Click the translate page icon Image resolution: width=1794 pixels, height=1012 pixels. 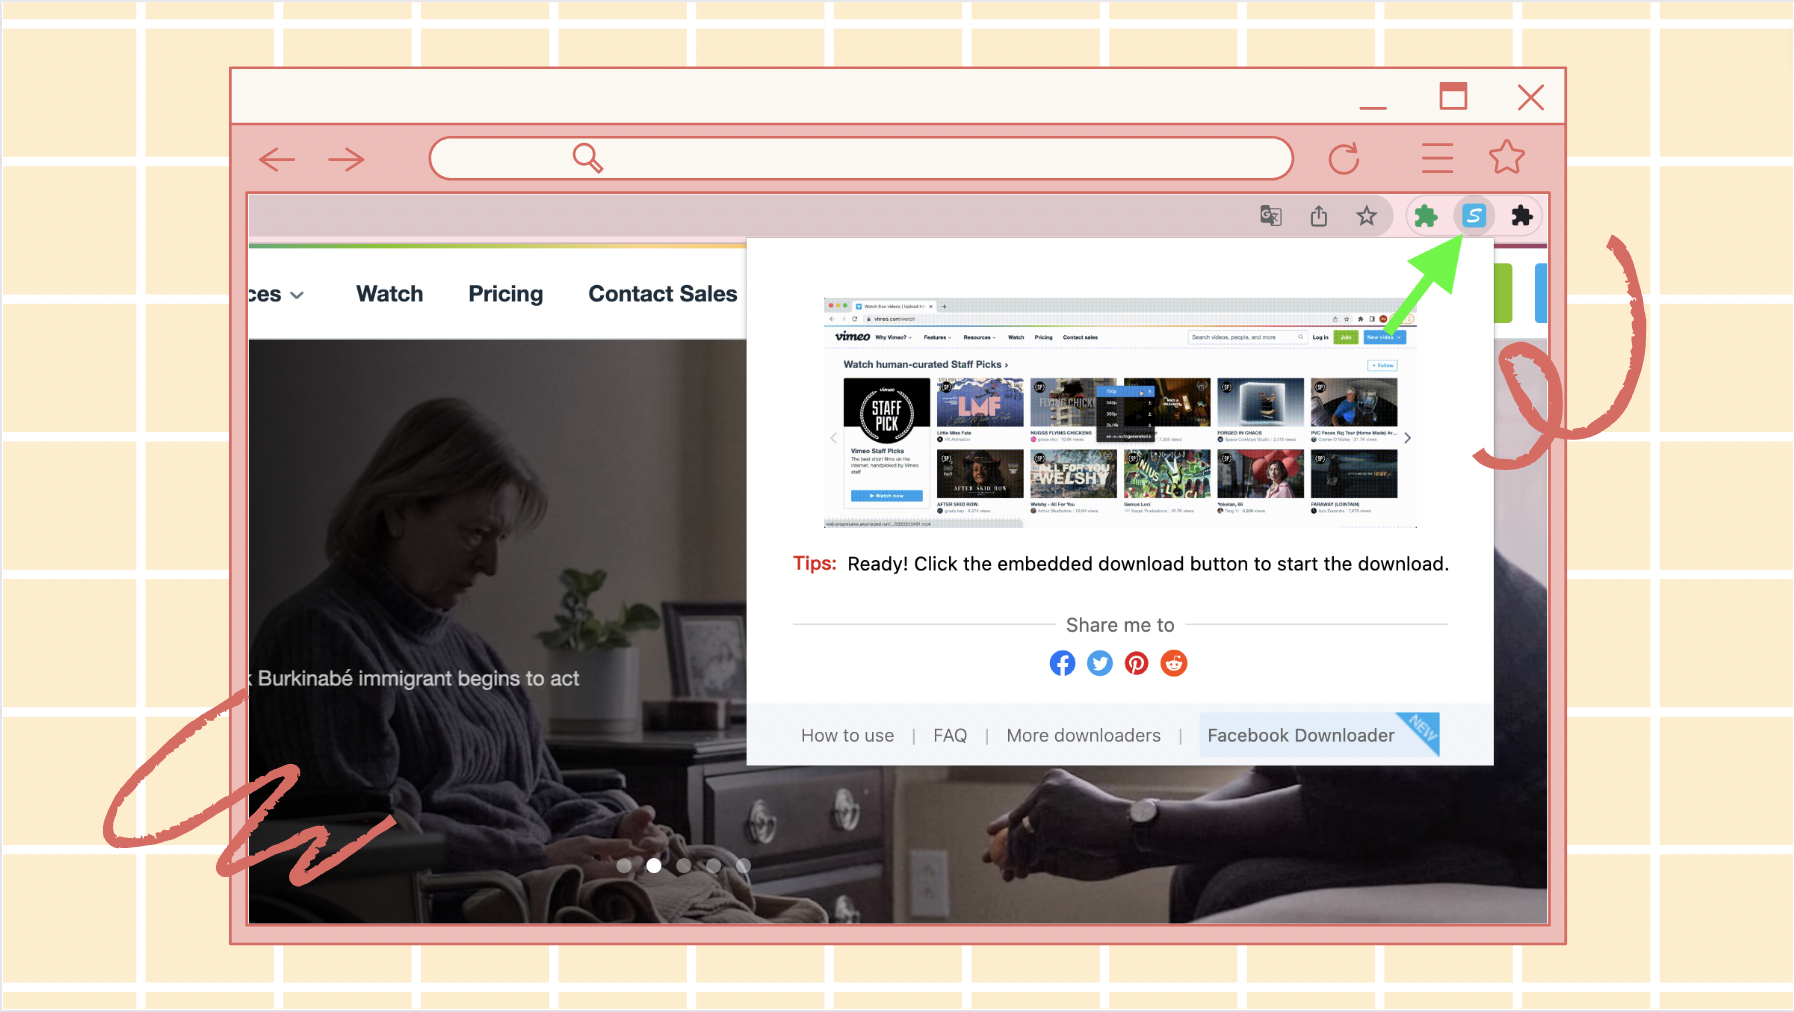(x=1271, y=215)
